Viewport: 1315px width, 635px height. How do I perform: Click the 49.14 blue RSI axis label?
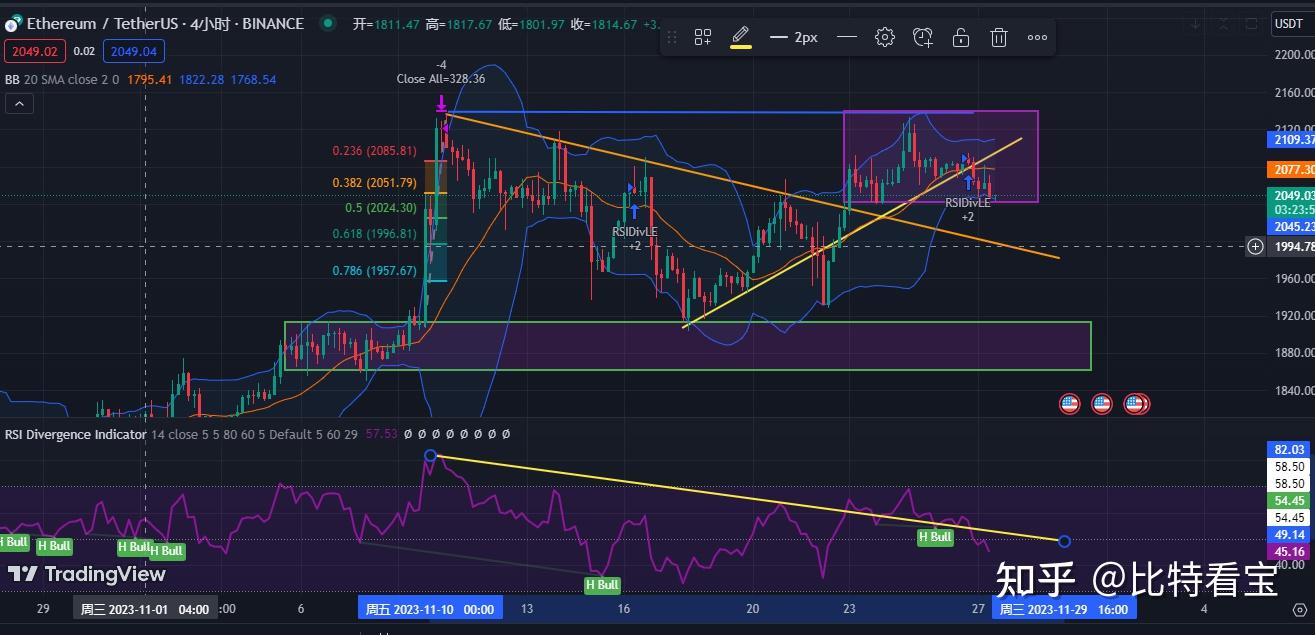click(x=1288, y=534)
